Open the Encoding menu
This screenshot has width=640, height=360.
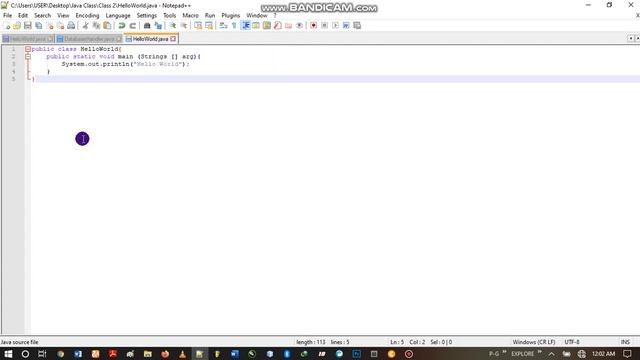(87, 16)
